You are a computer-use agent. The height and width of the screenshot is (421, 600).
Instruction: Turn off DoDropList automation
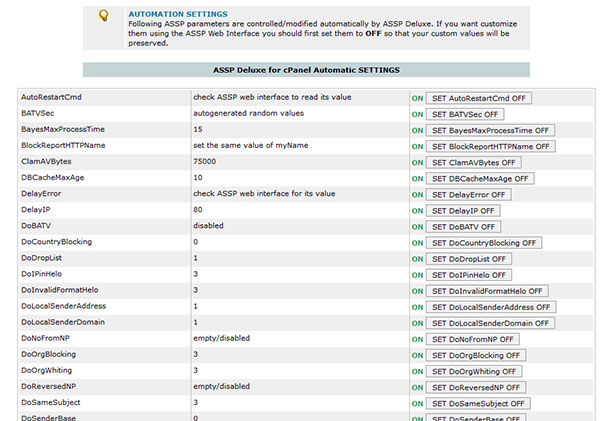click(x=469, y=259)
